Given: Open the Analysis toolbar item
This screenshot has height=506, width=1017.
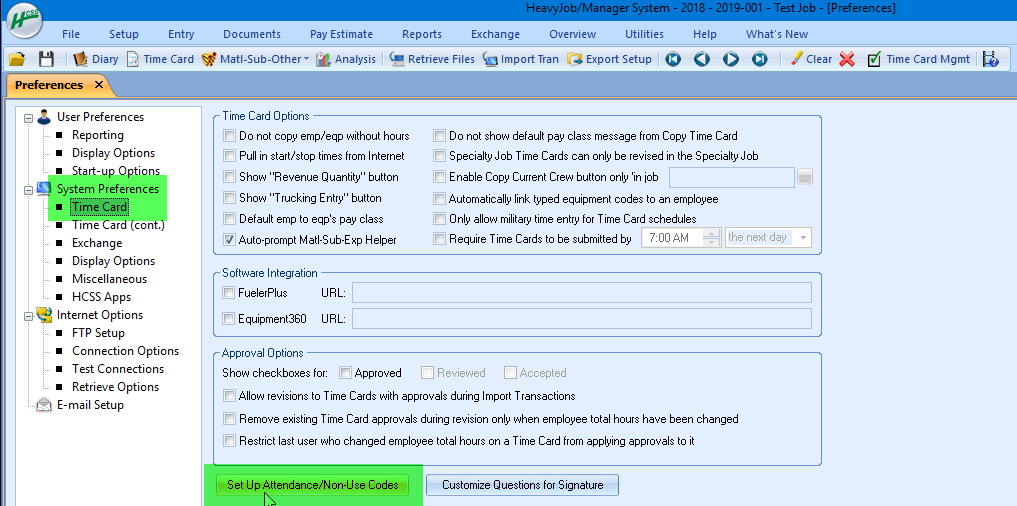Looking at the screenshot, I should tap(346, 59).
